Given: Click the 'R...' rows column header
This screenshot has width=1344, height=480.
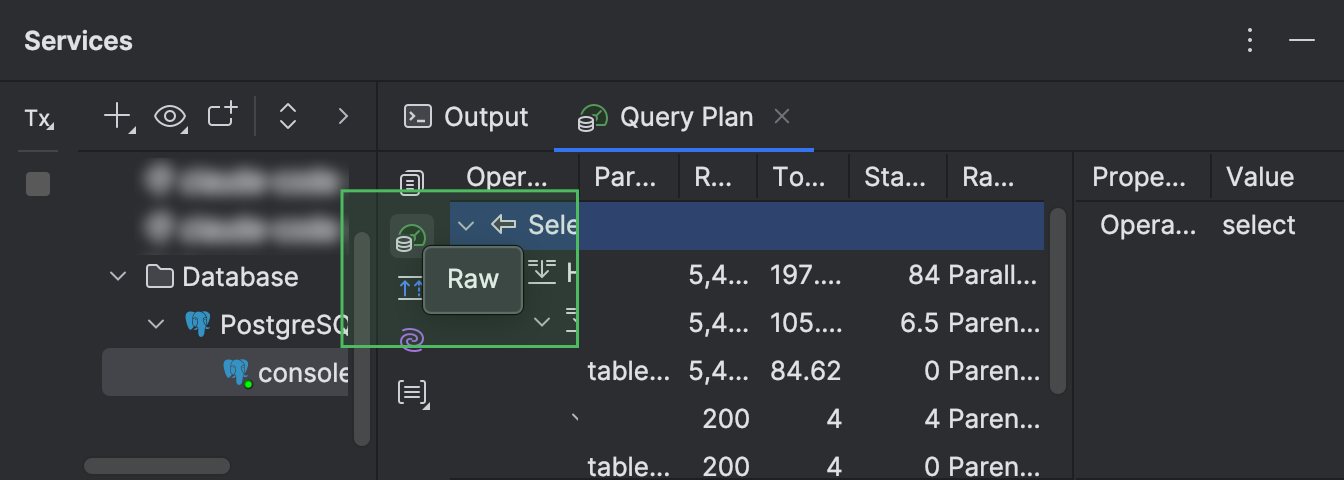Looking at the screenshot, I should (716, 178).
